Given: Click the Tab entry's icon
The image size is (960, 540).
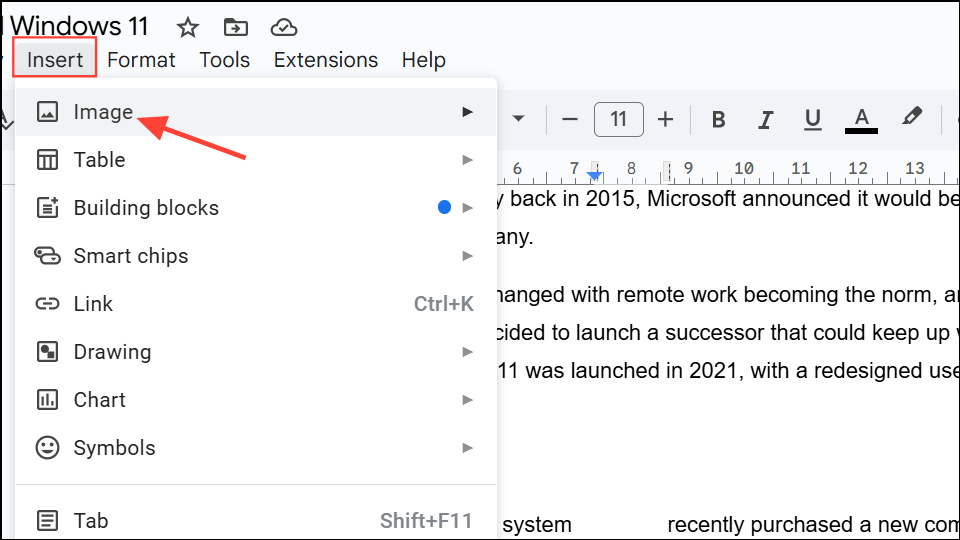Looking at the screenshot, I should click(x=47, y=520).
